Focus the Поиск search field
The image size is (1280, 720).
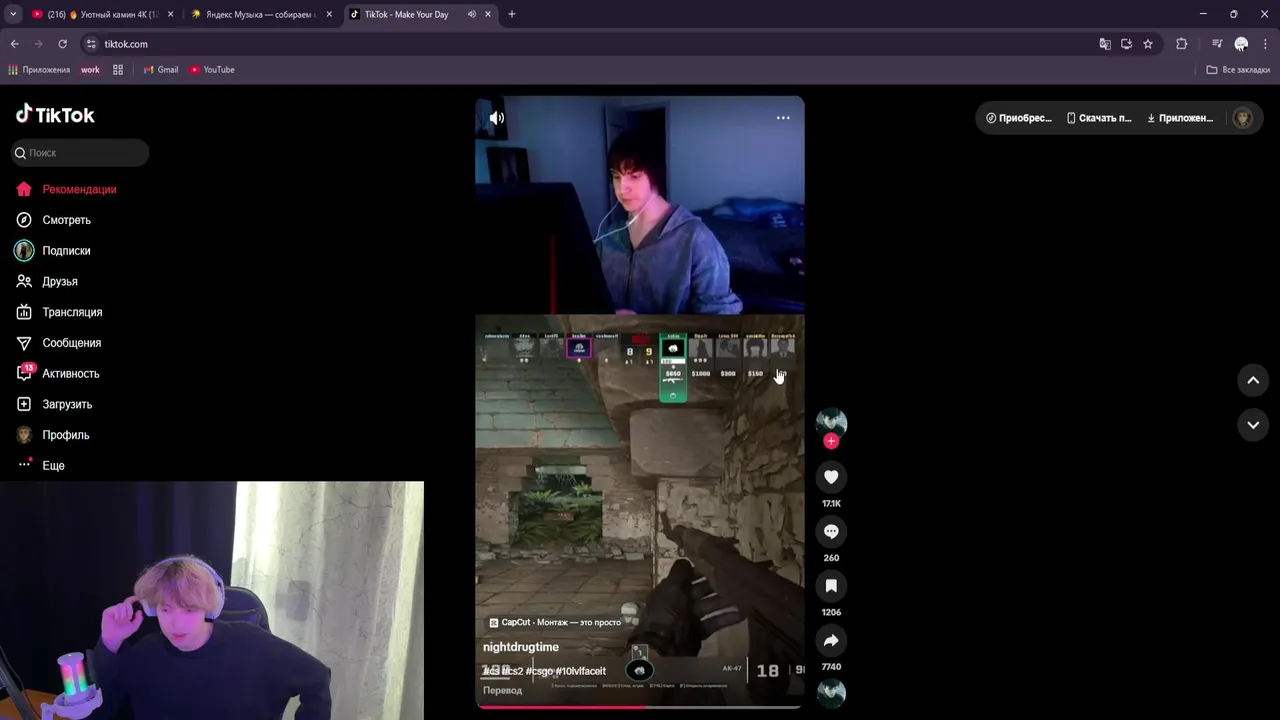[x=80, y=153]
